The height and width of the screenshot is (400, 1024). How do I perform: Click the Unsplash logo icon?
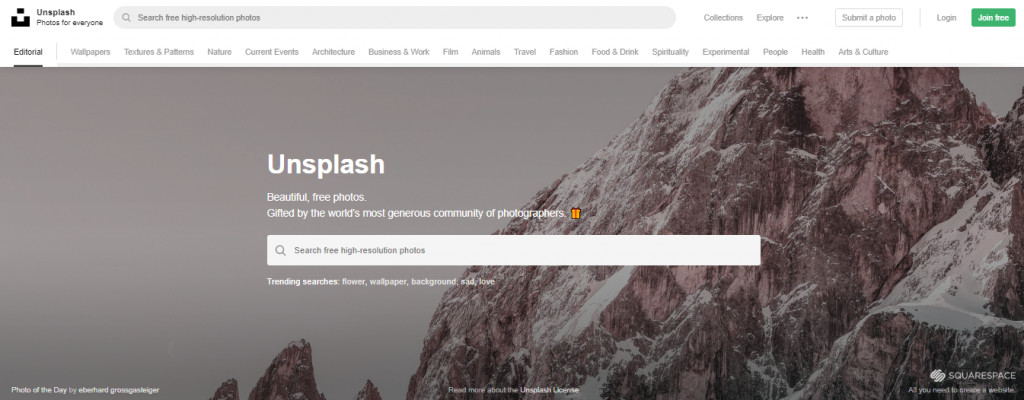[x=20, y=18]
